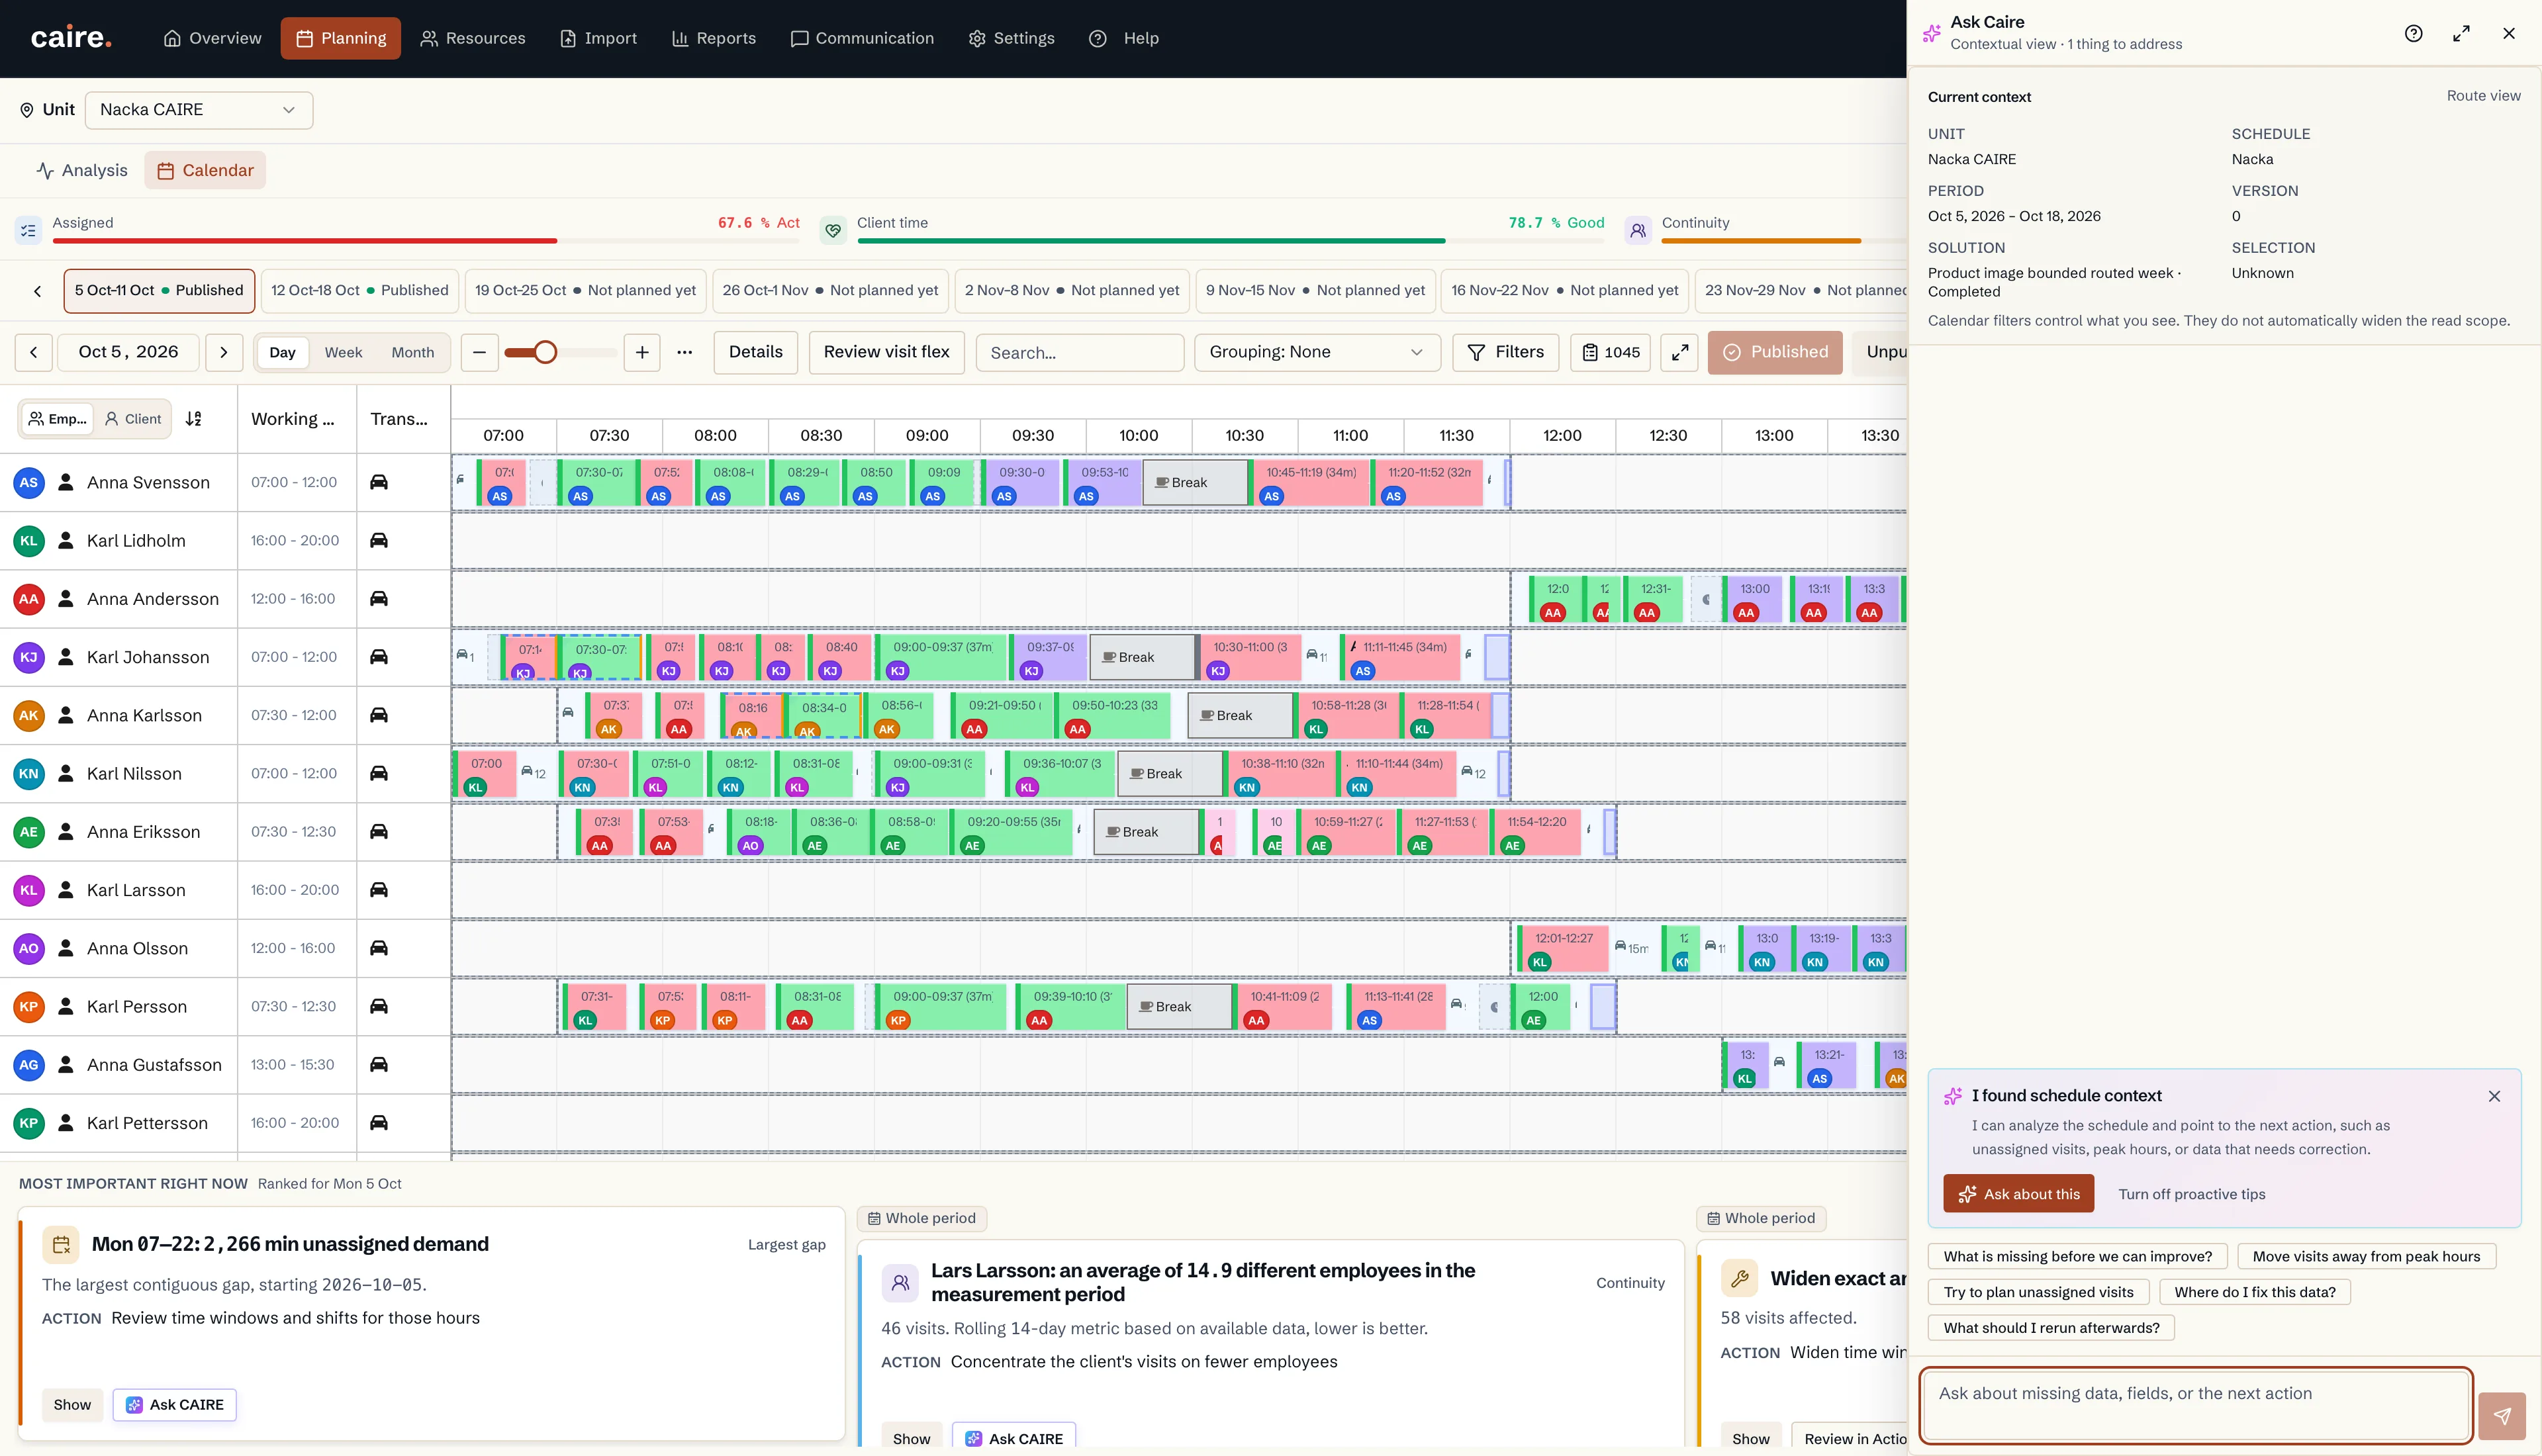Open the Resources menu item

click(x=472, y=38)
